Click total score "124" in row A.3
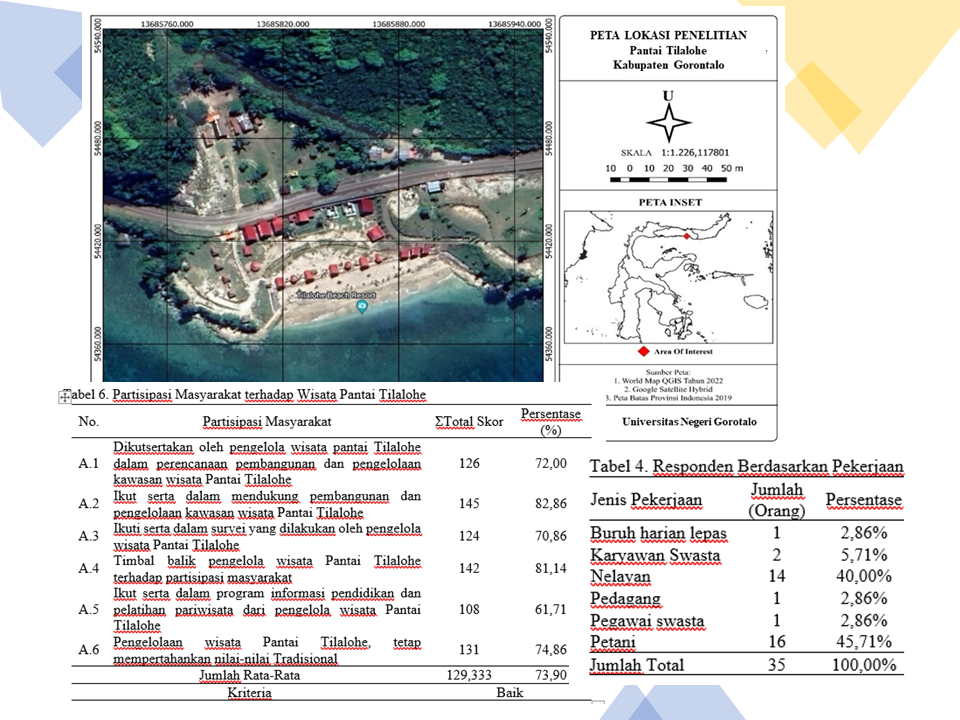Screen dimensions: 960x720 pos(469,536)
